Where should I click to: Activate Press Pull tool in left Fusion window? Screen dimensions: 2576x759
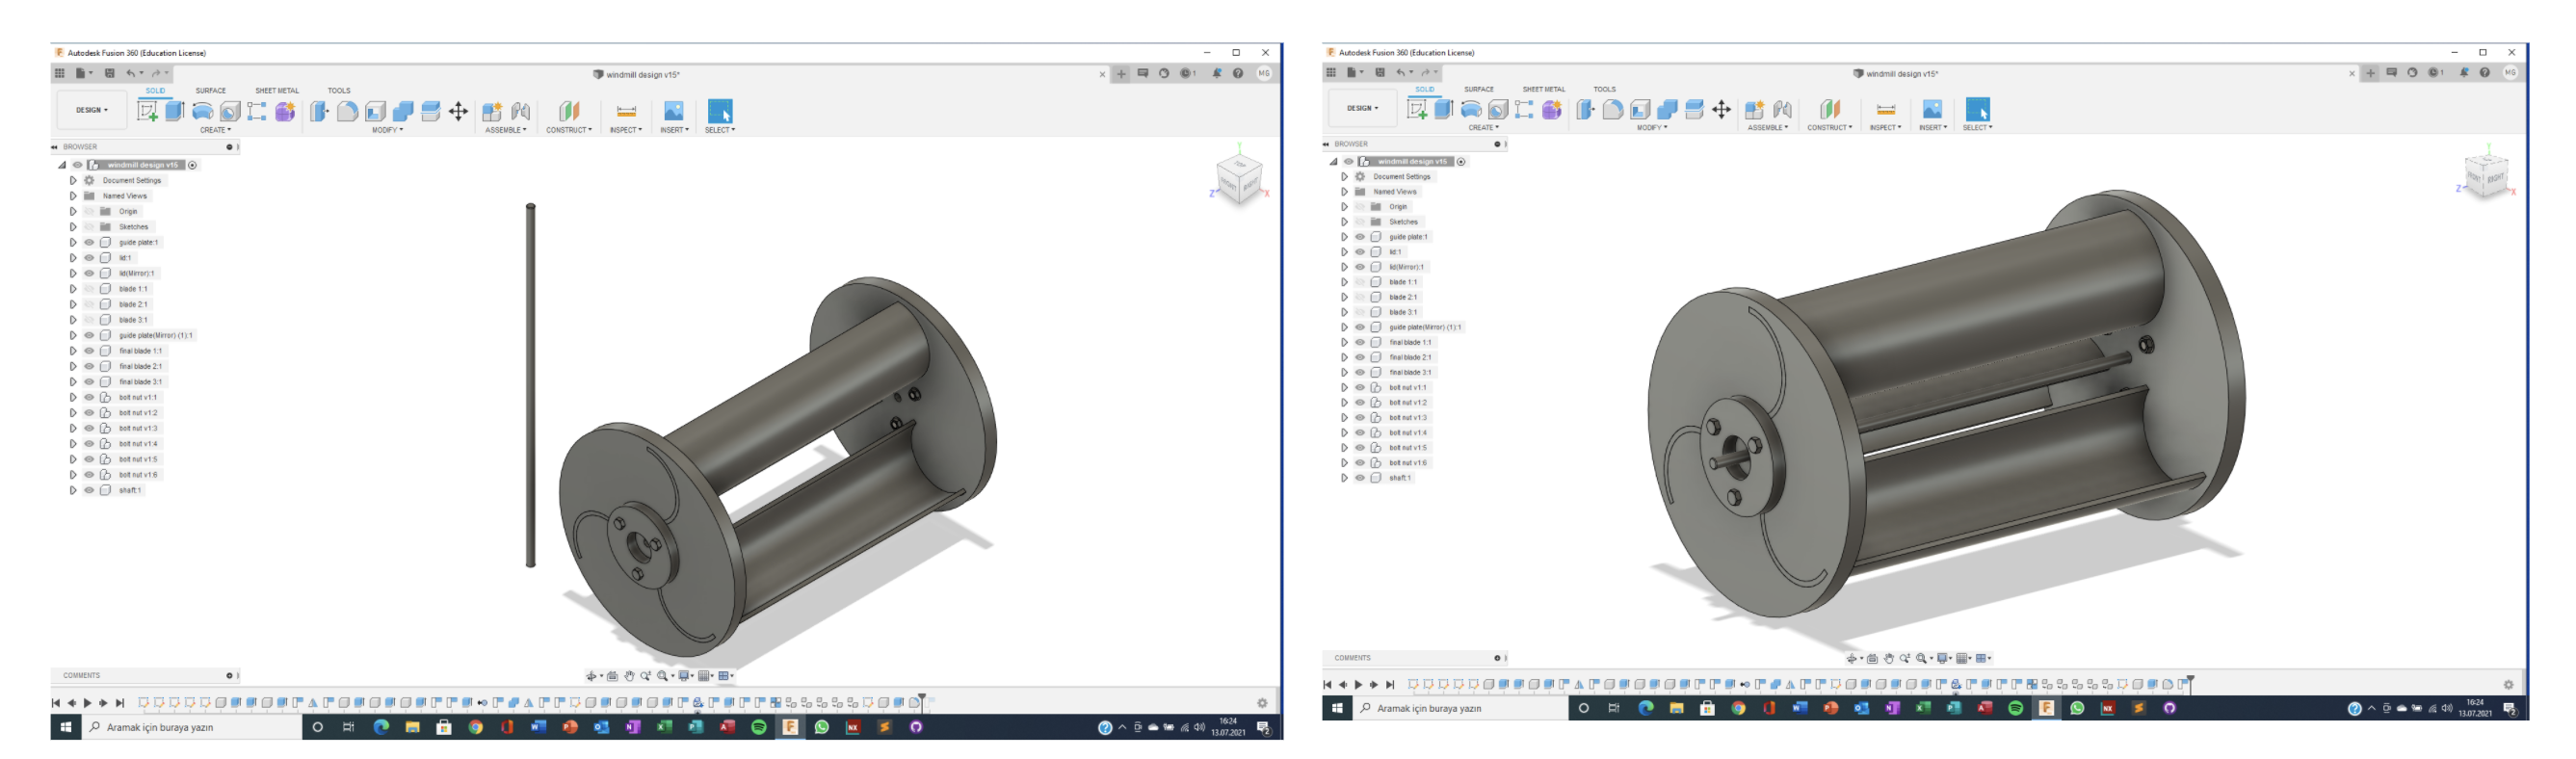pos(319,111)
